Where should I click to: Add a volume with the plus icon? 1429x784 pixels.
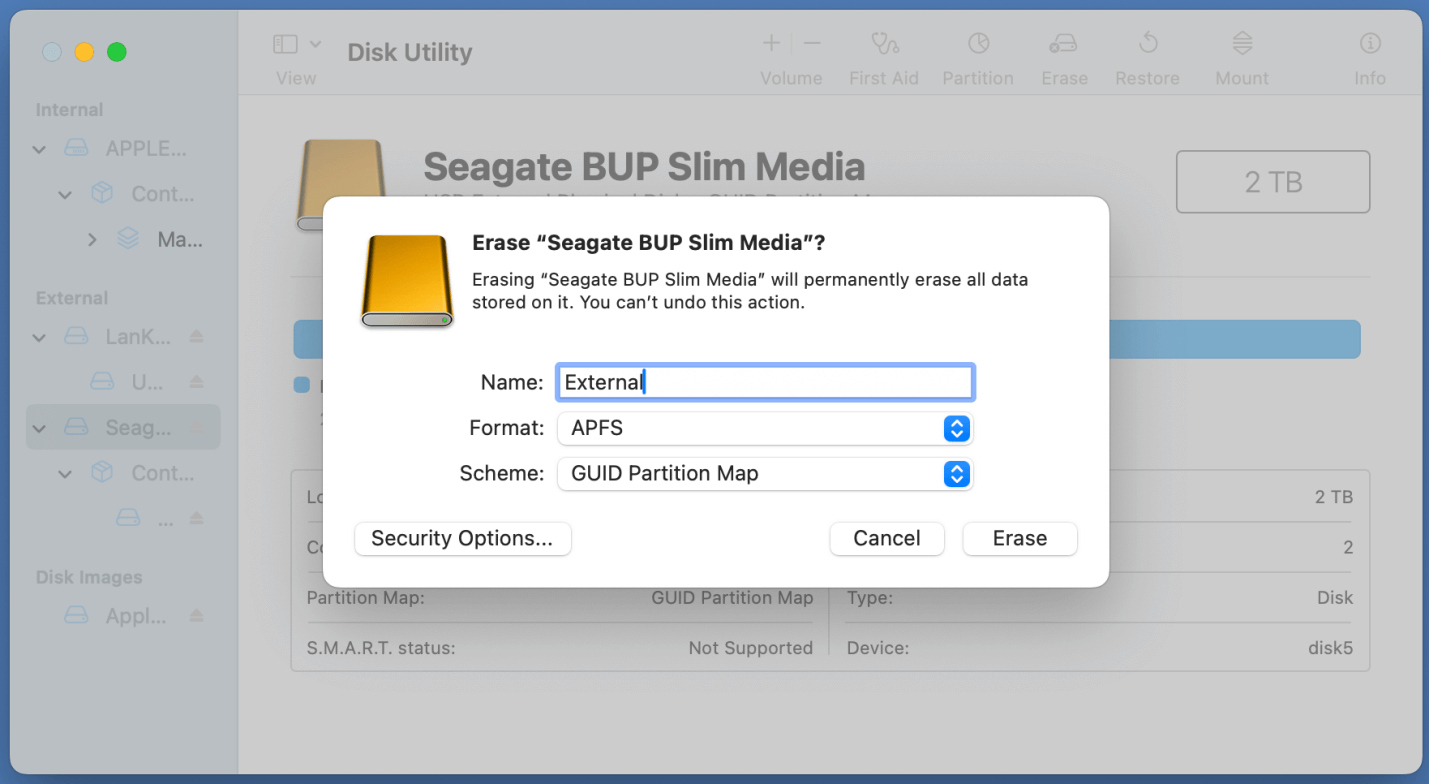coord(770,43)
